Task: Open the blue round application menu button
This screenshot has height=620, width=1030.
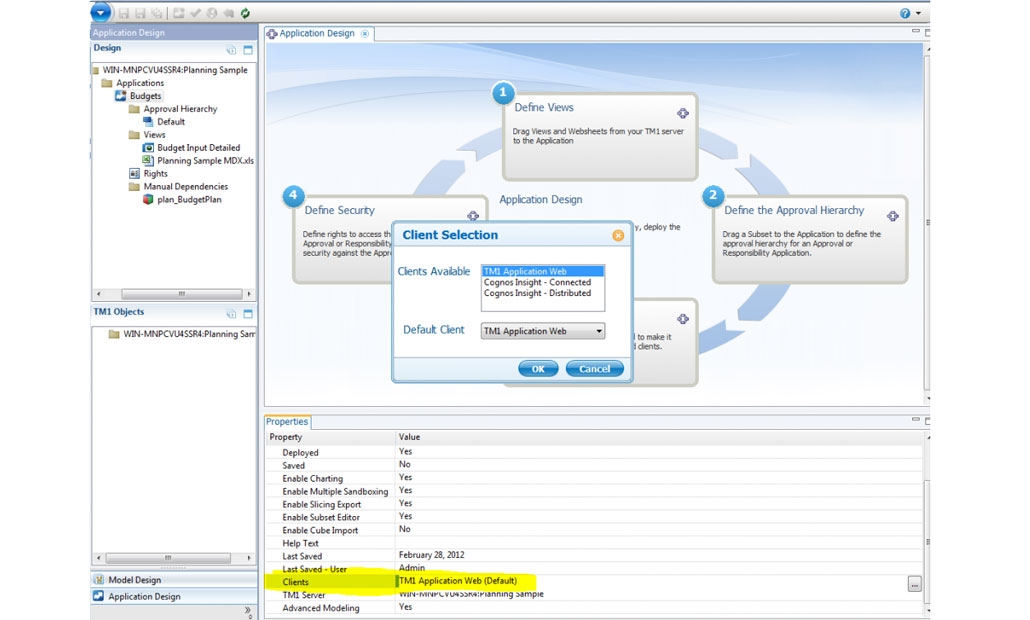Action: 101,12
